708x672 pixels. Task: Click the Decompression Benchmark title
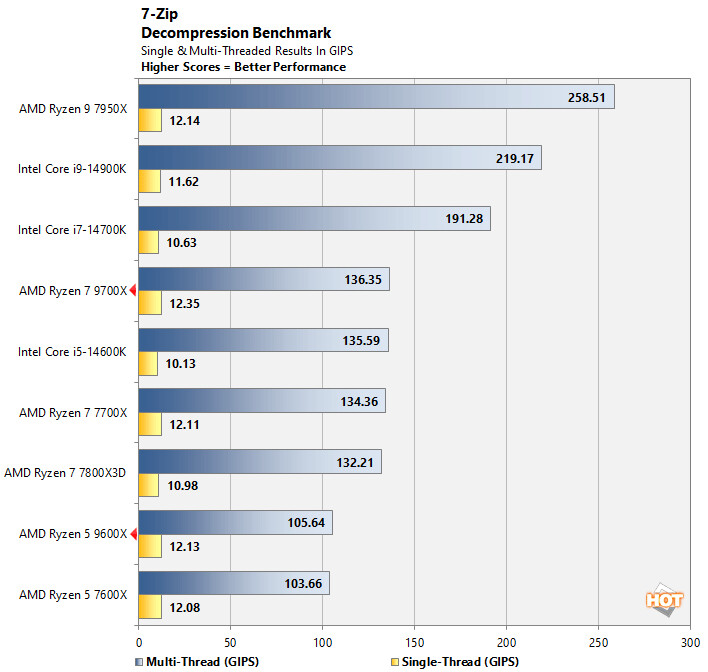click(236, 33)
